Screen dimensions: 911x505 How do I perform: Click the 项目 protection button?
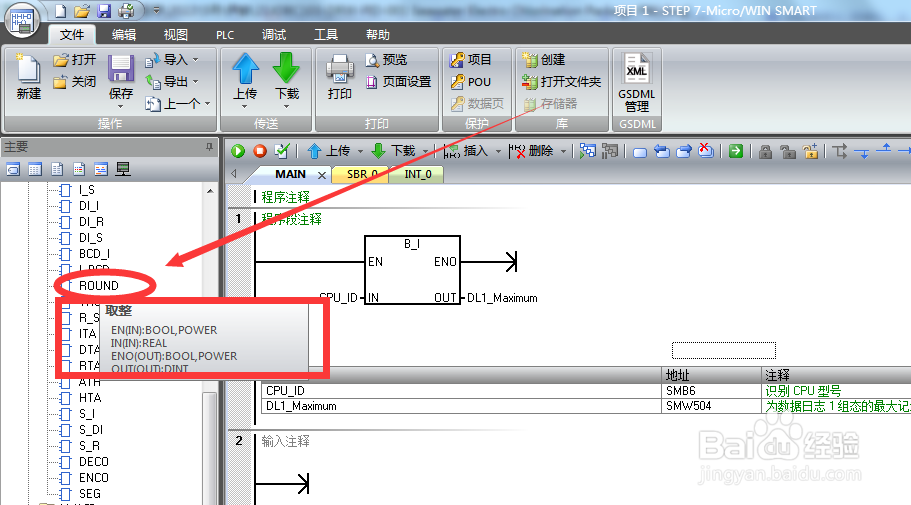(x=471, y=59)
